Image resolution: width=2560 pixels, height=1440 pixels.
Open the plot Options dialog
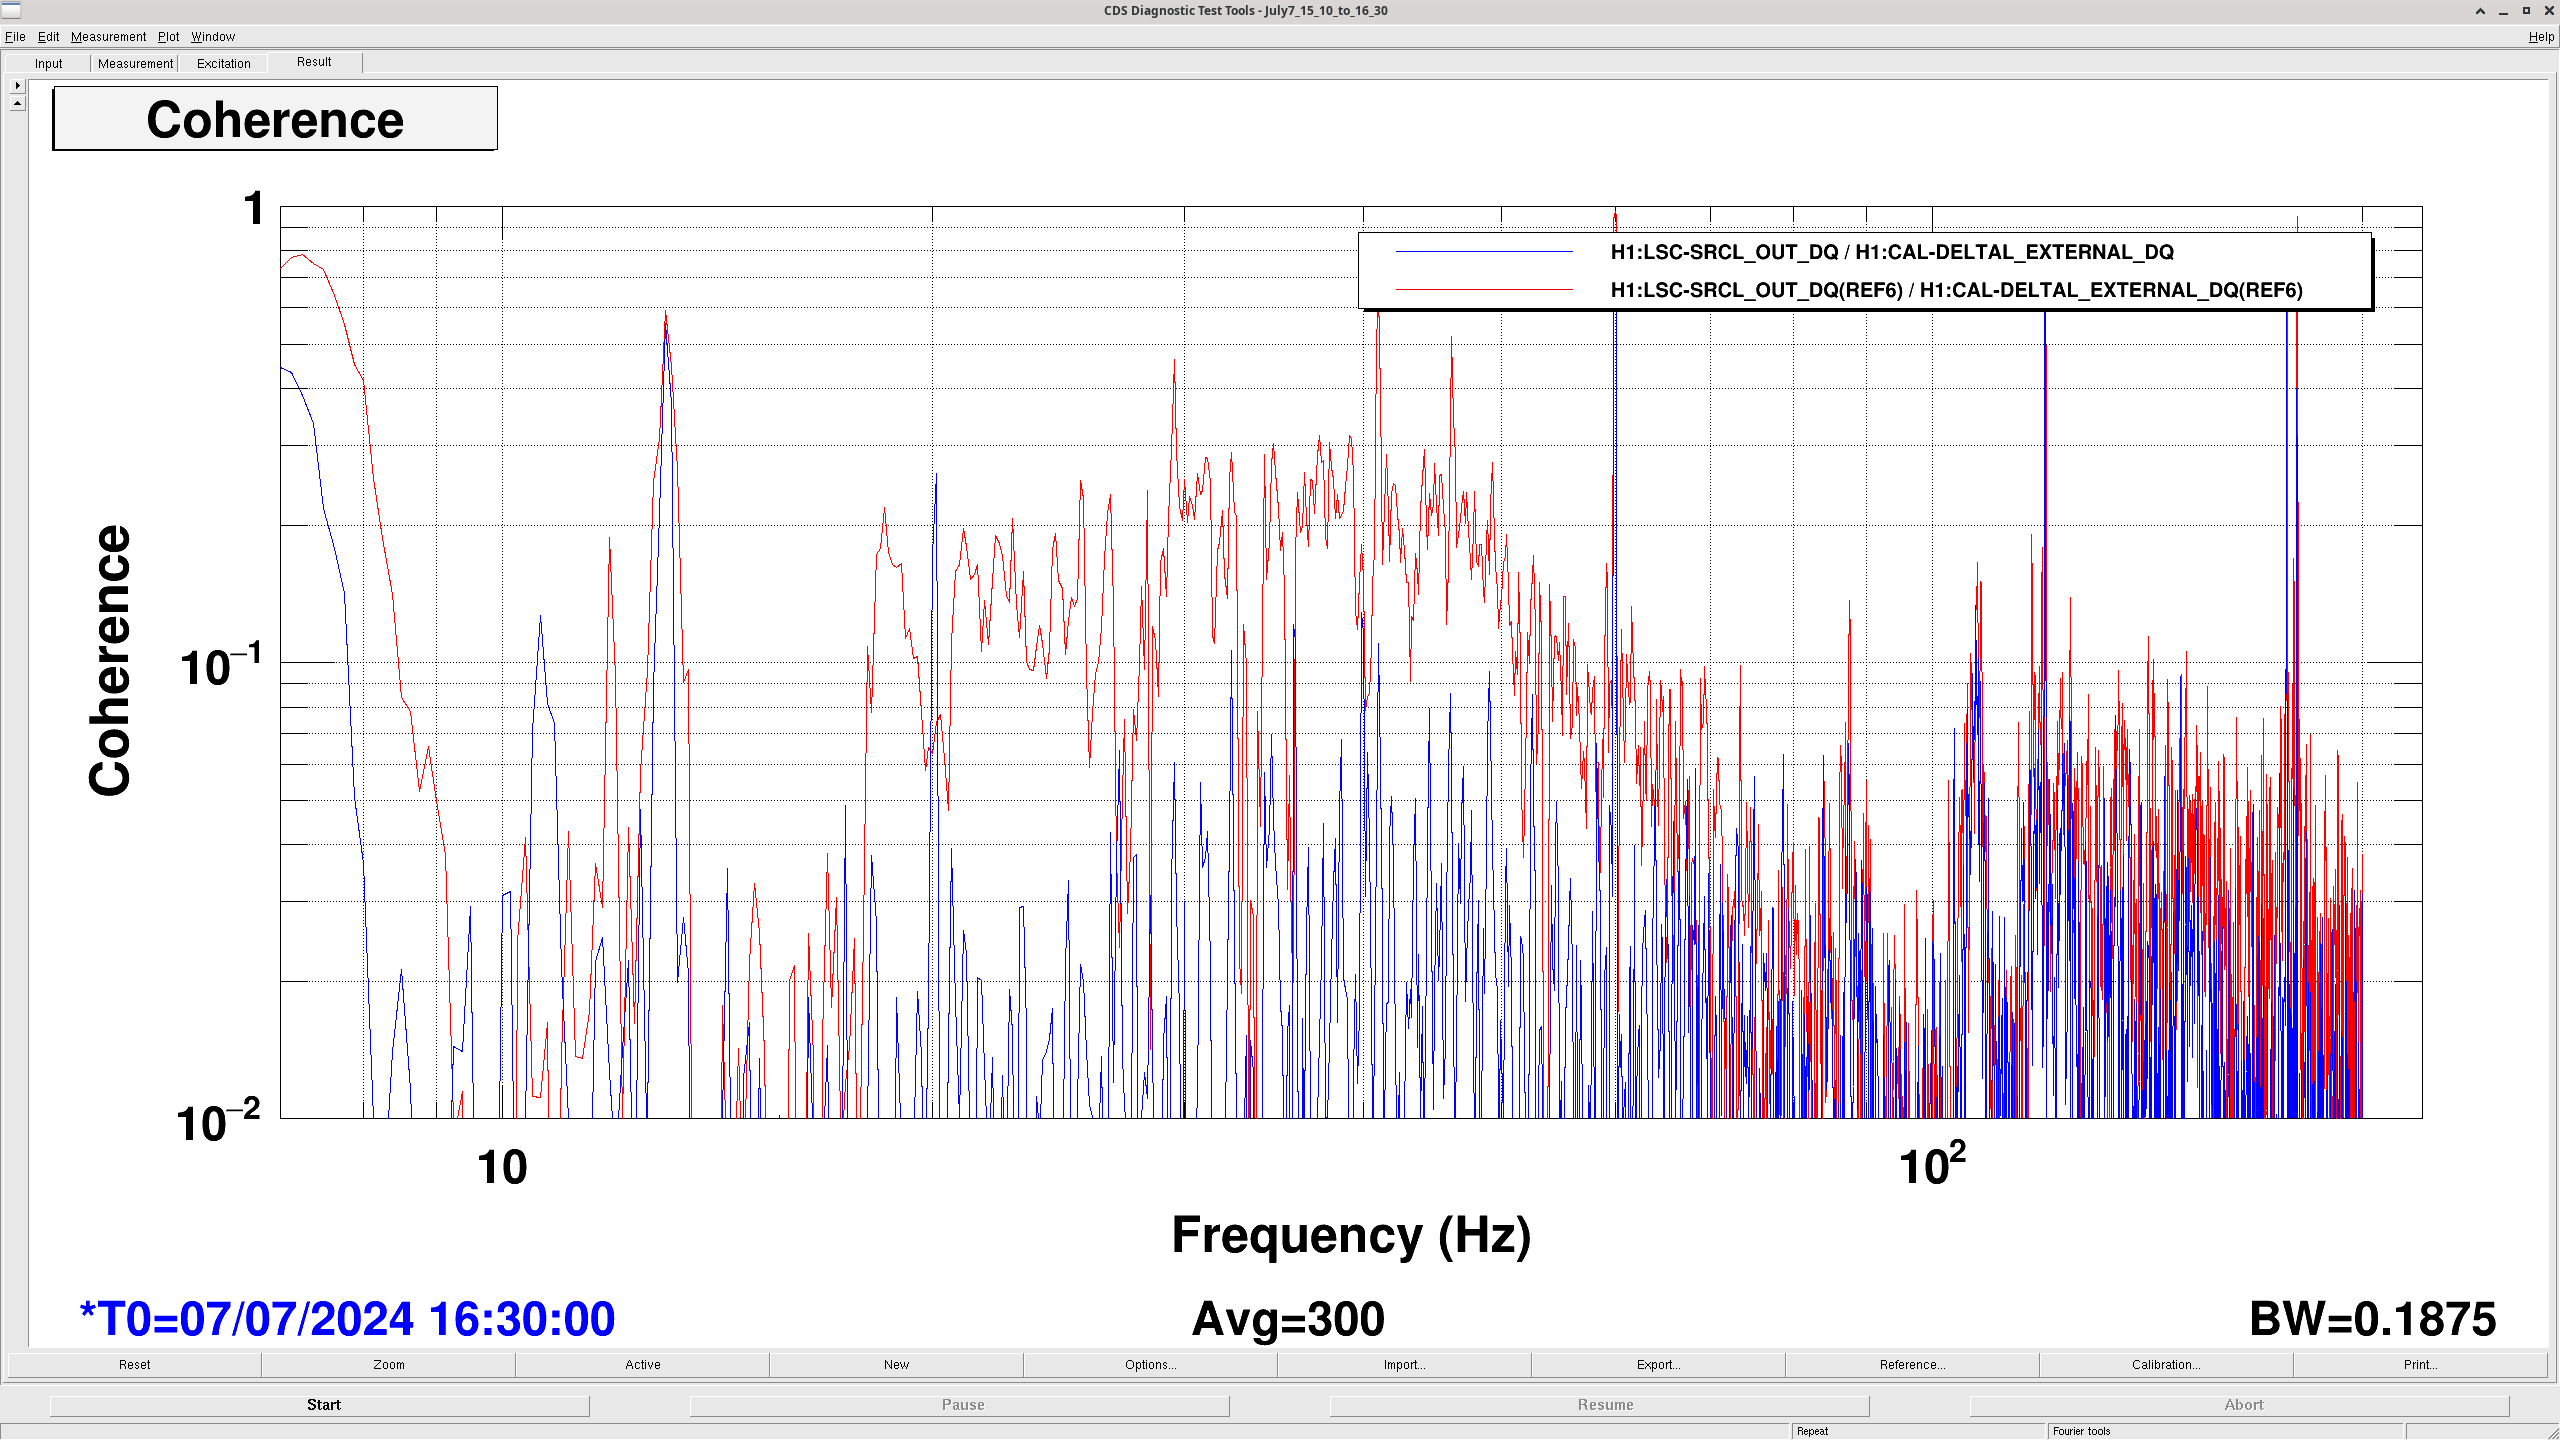tap(1151, 1365)
